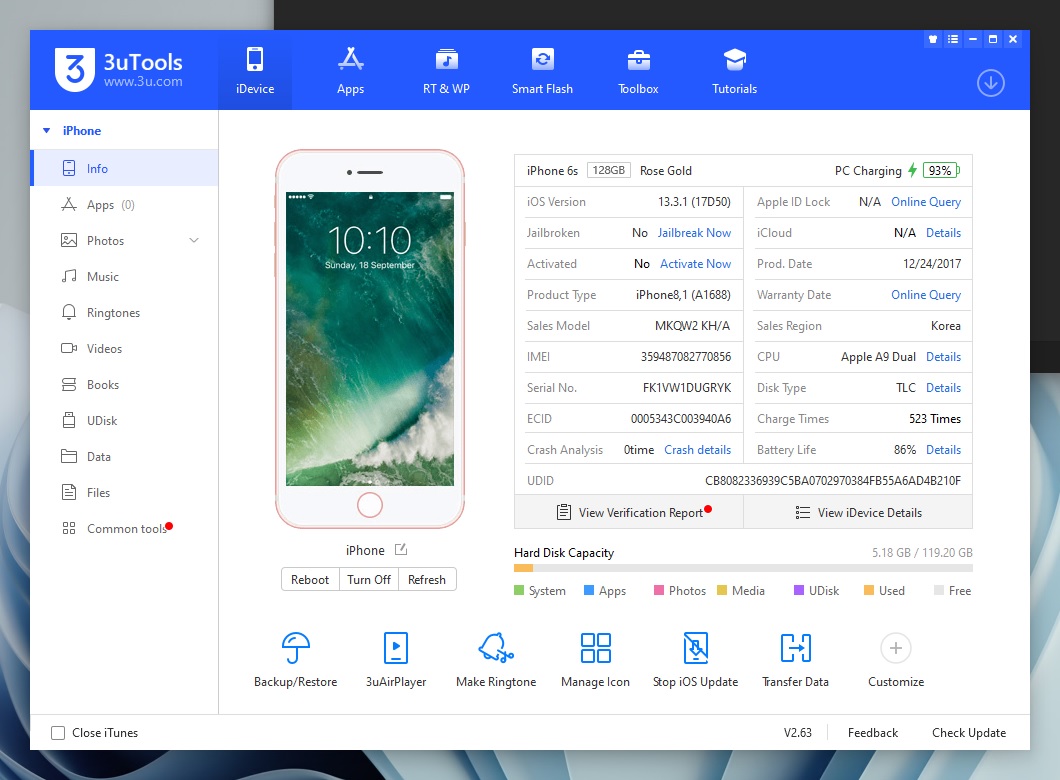Click the Customize plus icon
The height and width of the screenshot is (780, 1060).
coord(896,648)
